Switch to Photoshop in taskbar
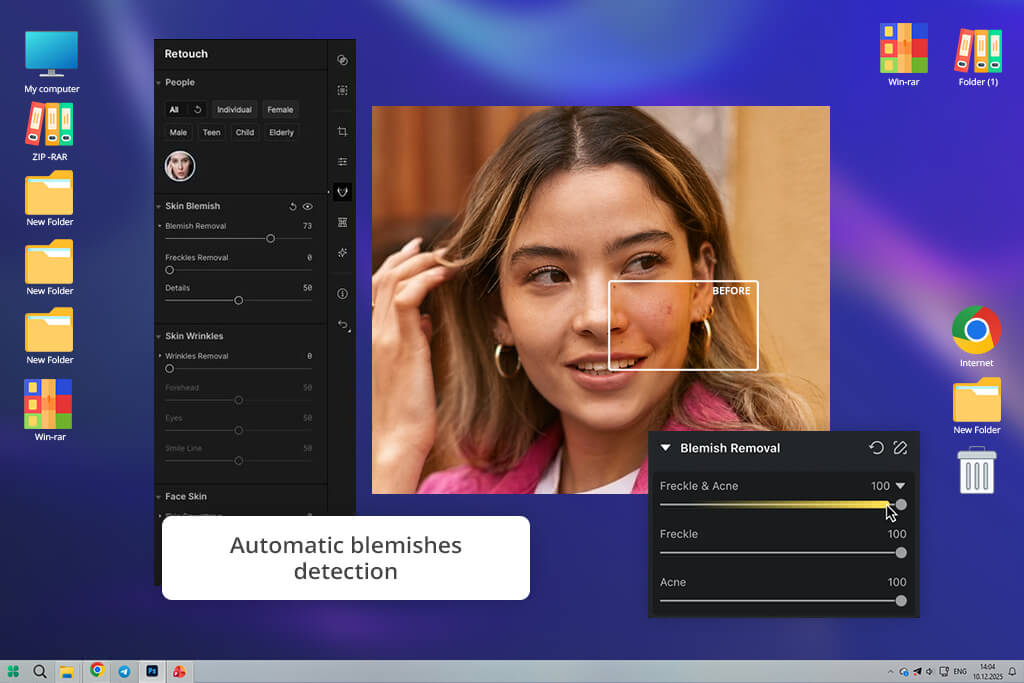The image size is (1024, 683). click(x=152, y=671)
